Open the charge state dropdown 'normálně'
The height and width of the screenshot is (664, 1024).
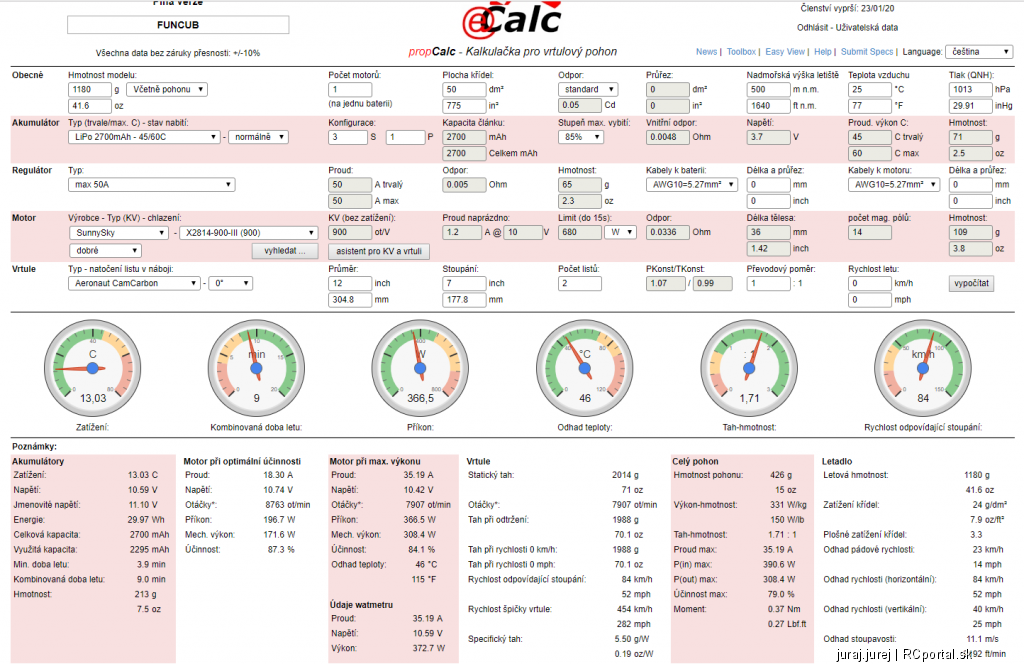point(259,137)
